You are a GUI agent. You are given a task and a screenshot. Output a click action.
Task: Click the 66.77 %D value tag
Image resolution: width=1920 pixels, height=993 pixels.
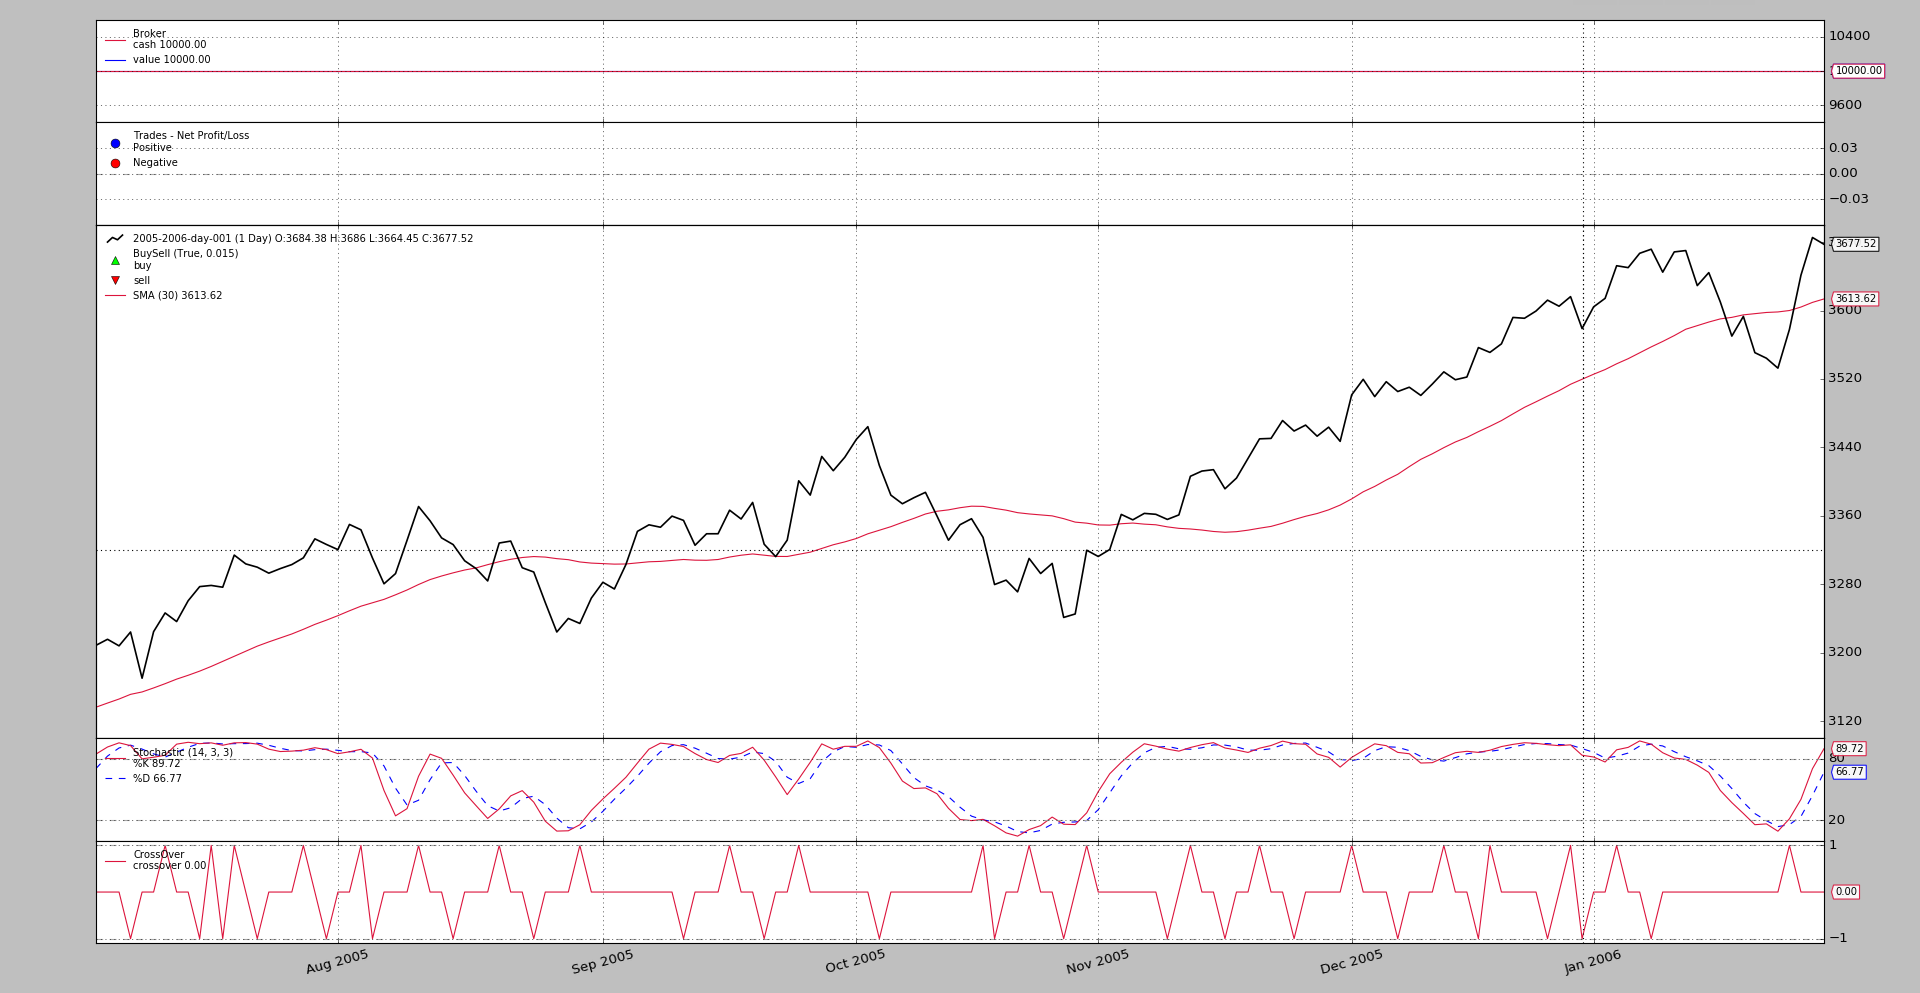pos(1848,772)
